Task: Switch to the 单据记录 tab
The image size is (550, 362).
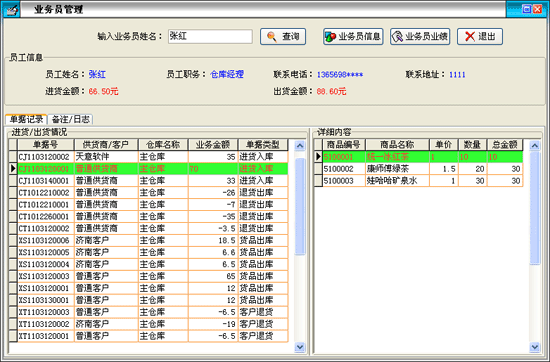Action: click(26, 119)
